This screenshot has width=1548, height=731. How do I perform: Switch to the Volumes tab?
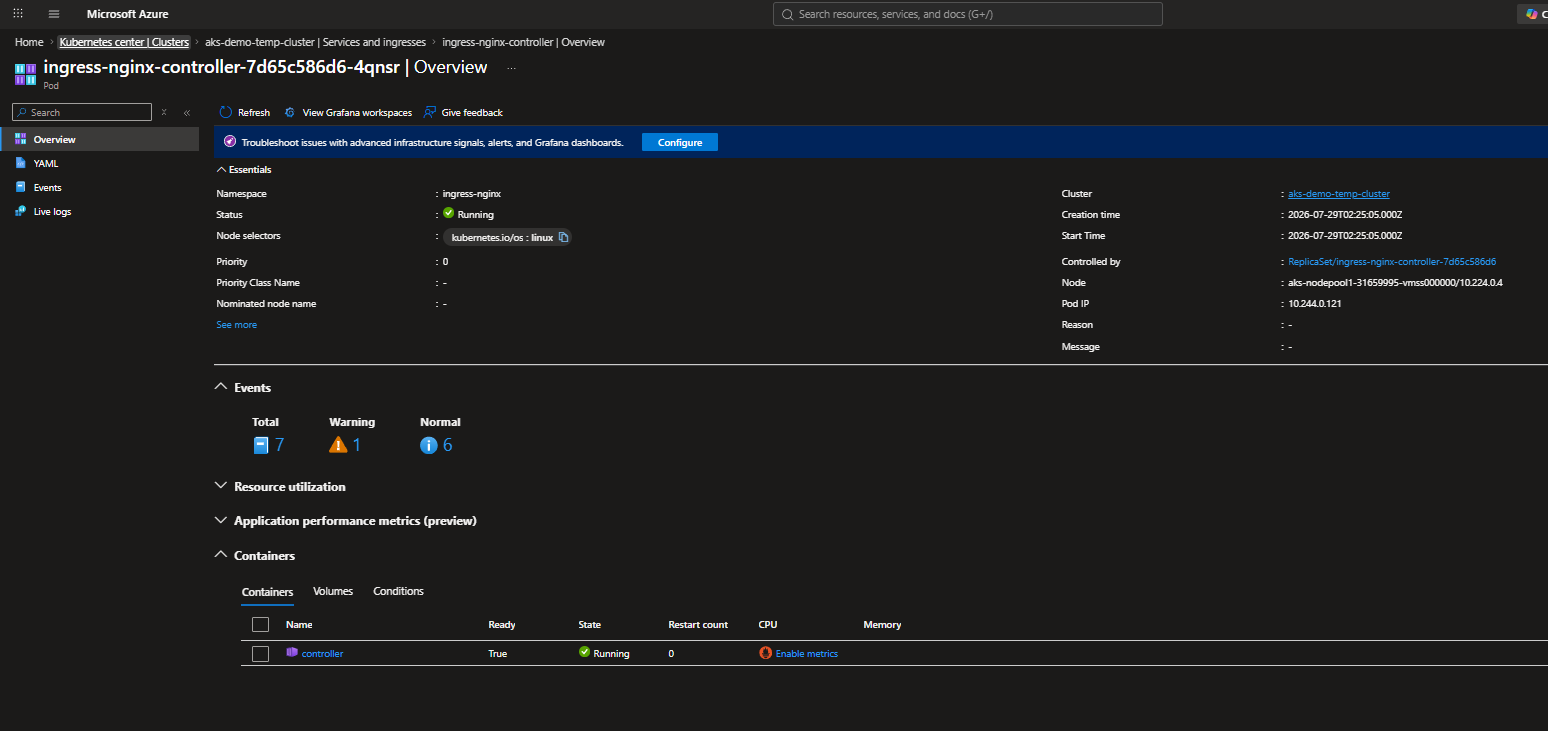click(333, 592)
